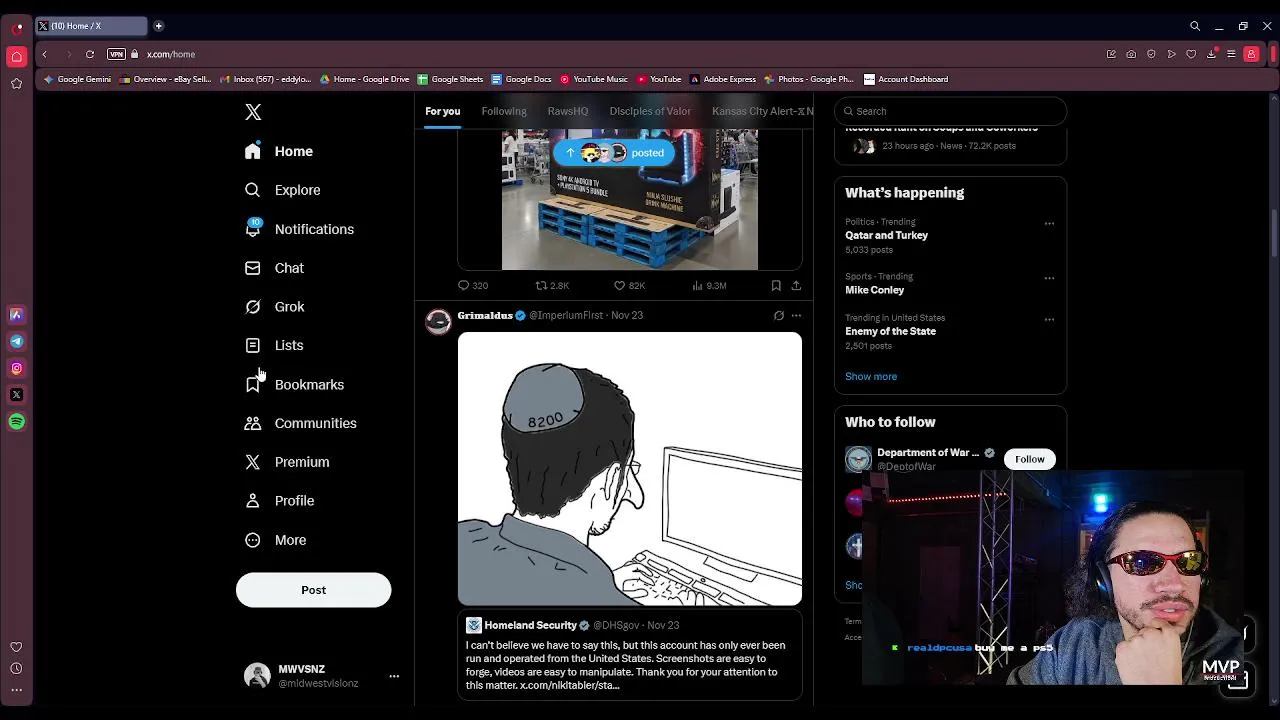Open the tab search magnifier icon
This screenshot has width=1280, height=720.
point(1195,26)
